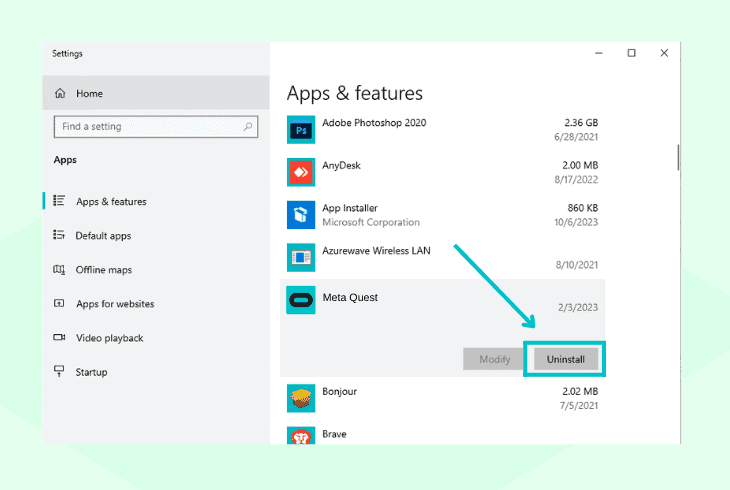Close the Settings window
The image size is (730, 490).
point(664,53)
